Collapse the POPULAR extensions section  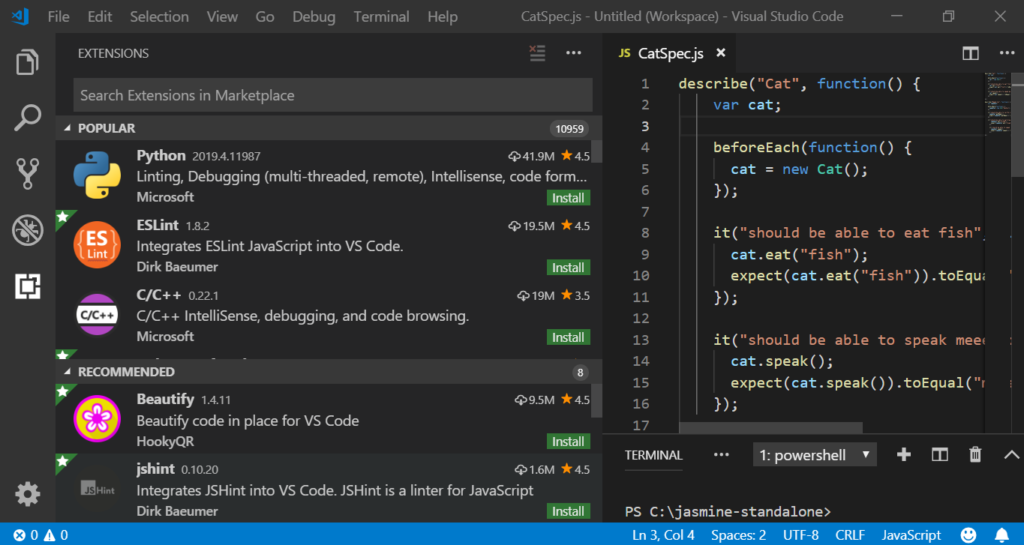[x=105, y=128]
